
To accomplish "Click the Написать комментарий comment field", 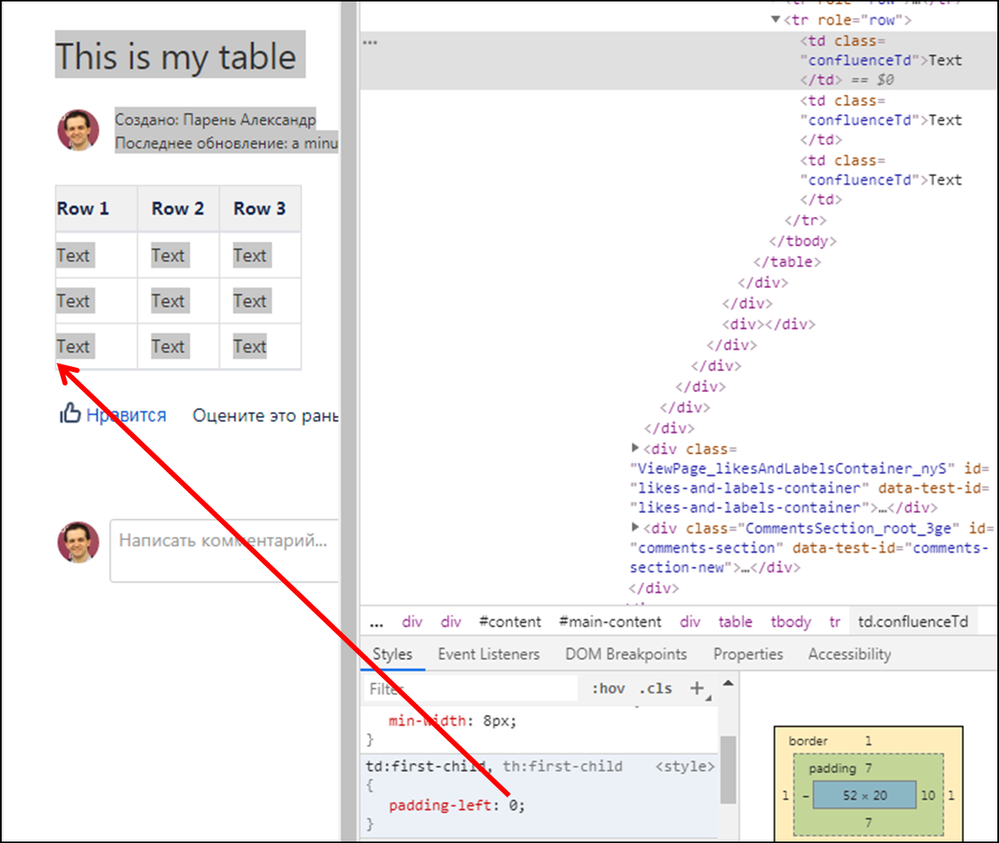I will [224, 551].
